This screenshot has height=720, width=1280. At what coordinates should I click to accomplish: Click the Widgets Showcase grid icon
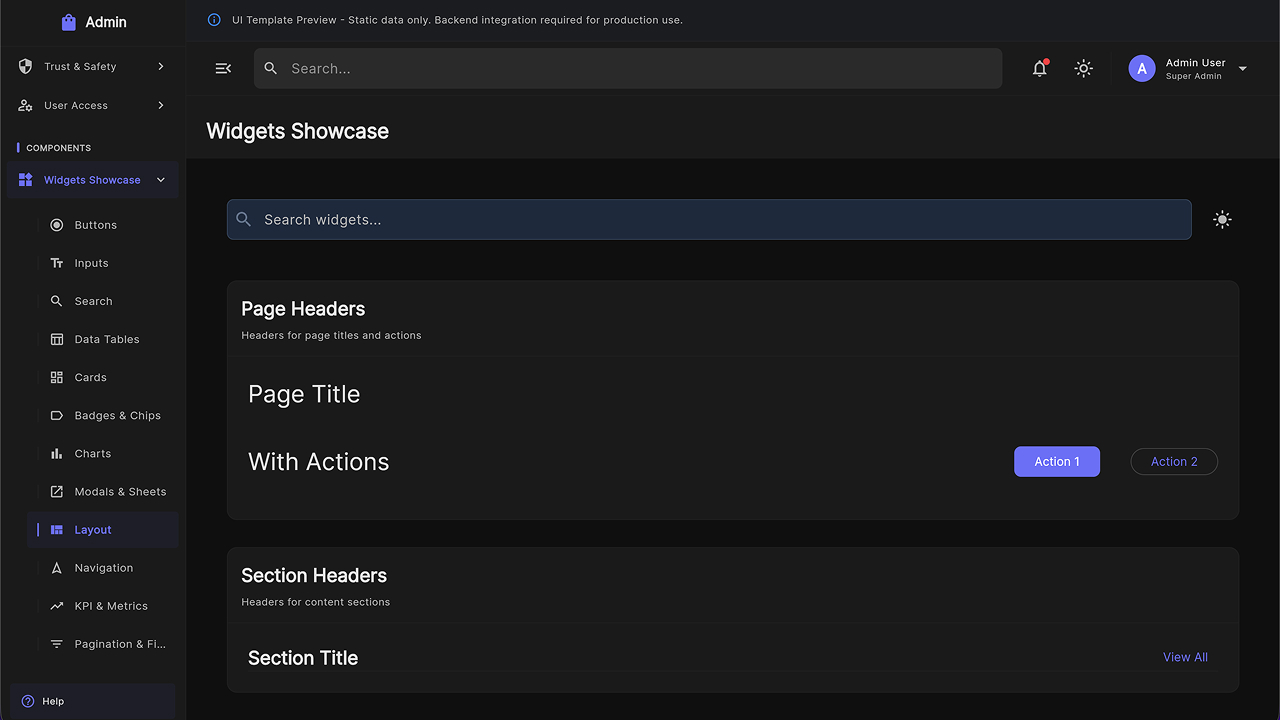coord(26,180)
